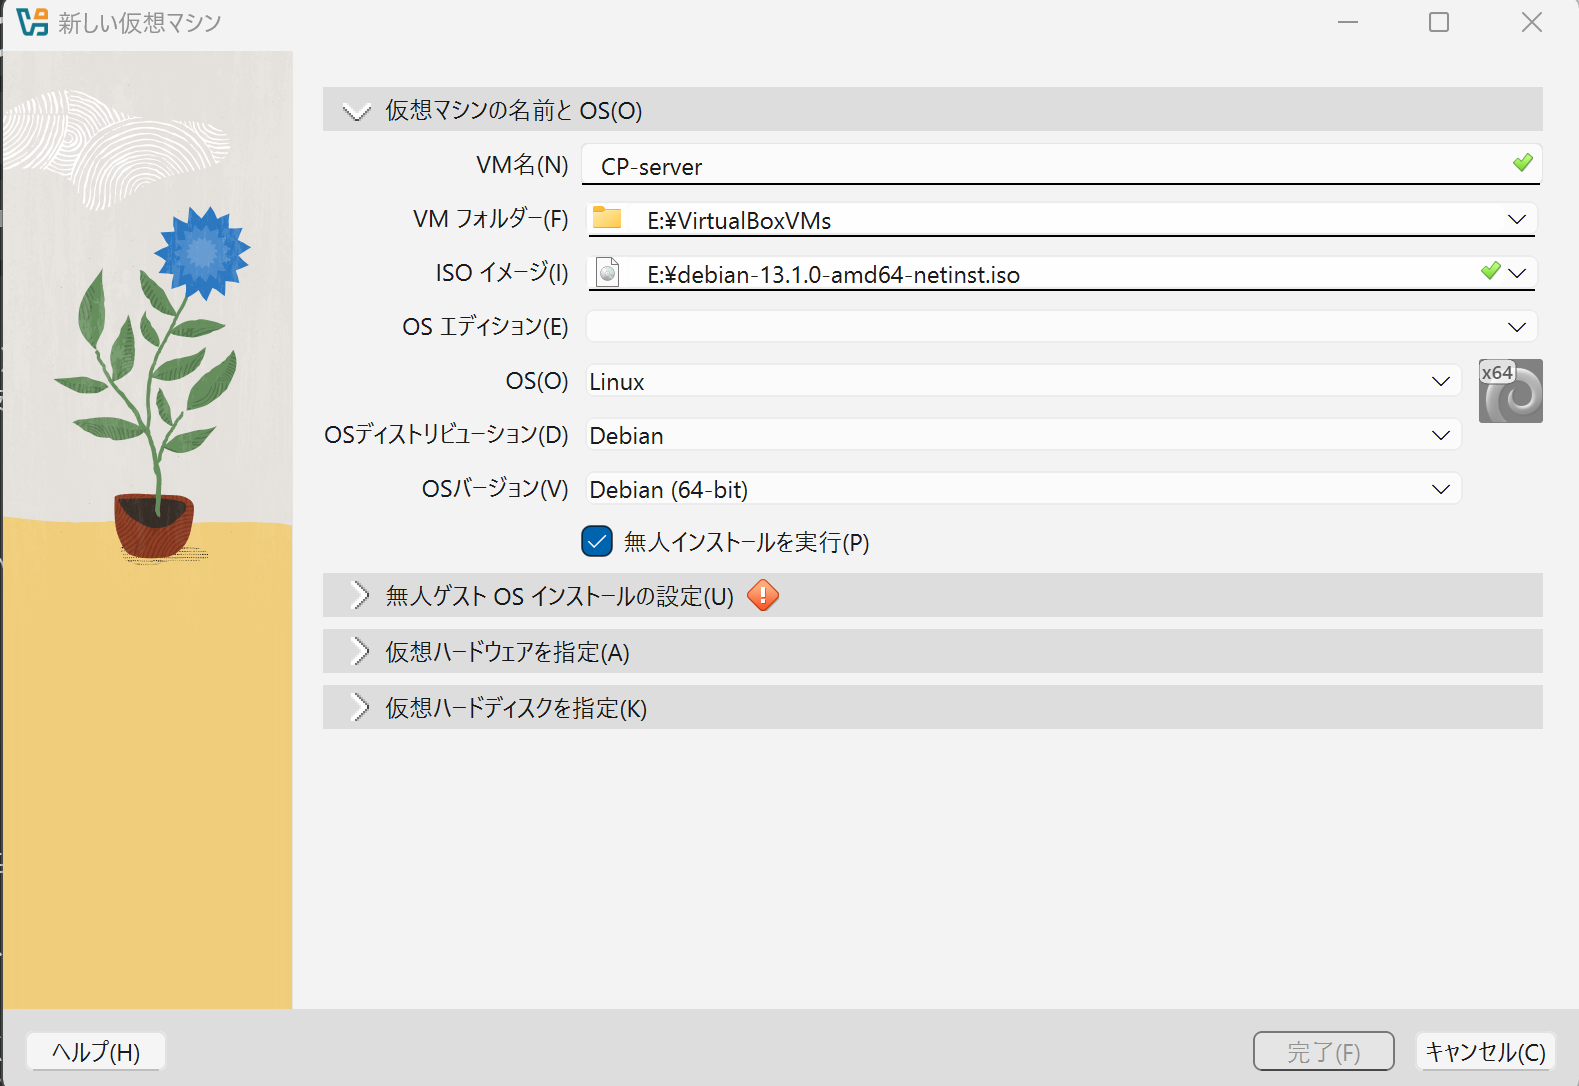Click the OSバージョン(V) label
The height and width of the screenshot is (1086, 1579).
click(495, 489)
